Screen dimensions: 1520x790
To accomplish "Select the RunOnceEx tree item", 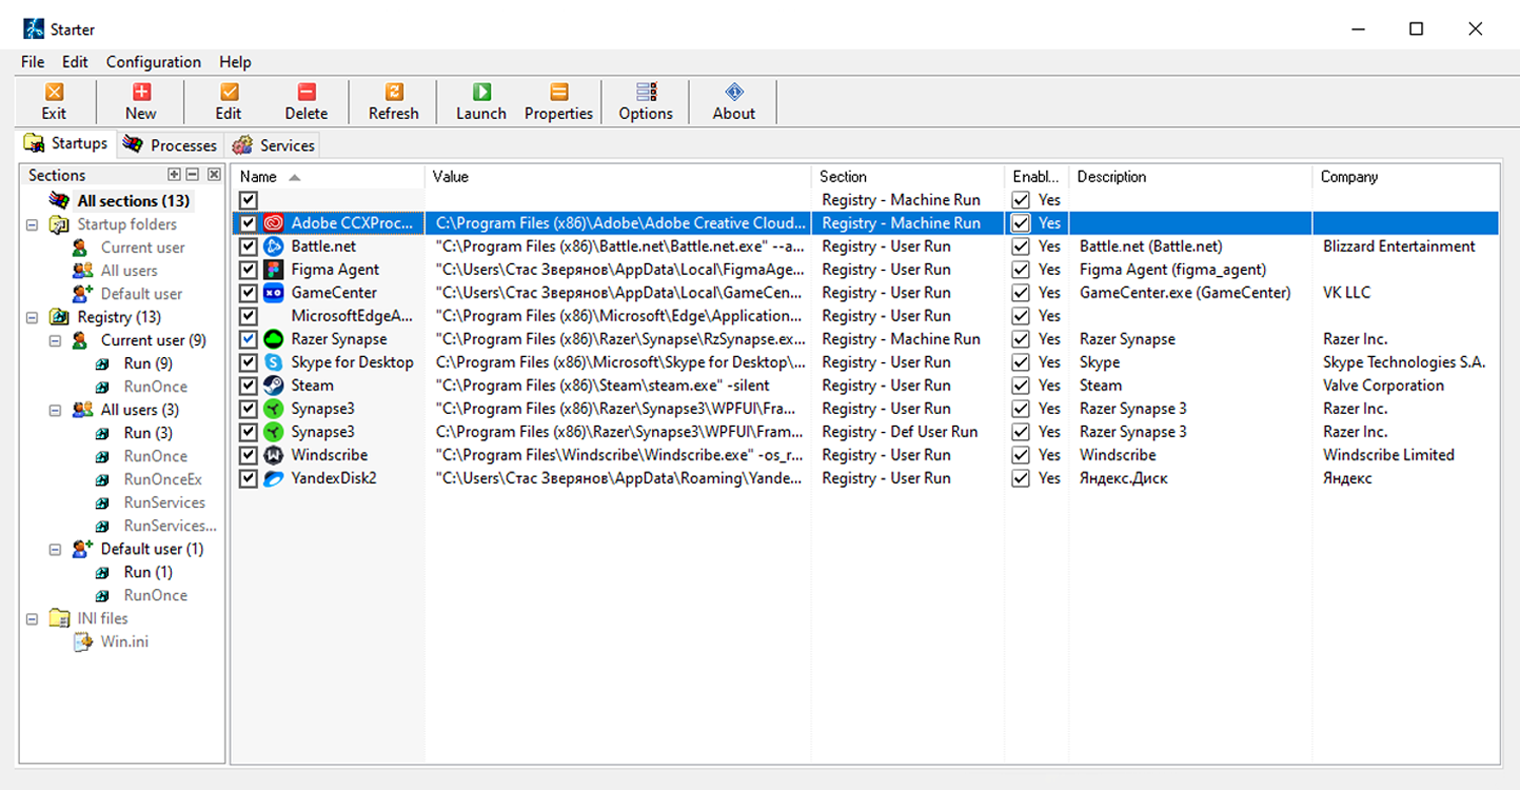I will (x=163, y=479).
